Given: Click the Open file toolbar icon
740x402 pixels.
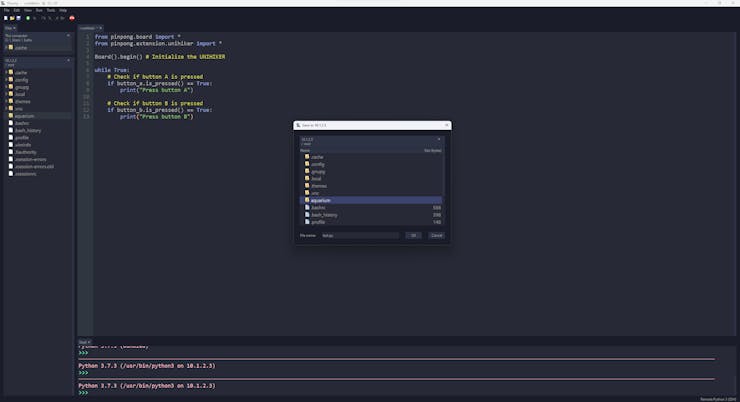Looking at the screenshot, I should [11, 18].
